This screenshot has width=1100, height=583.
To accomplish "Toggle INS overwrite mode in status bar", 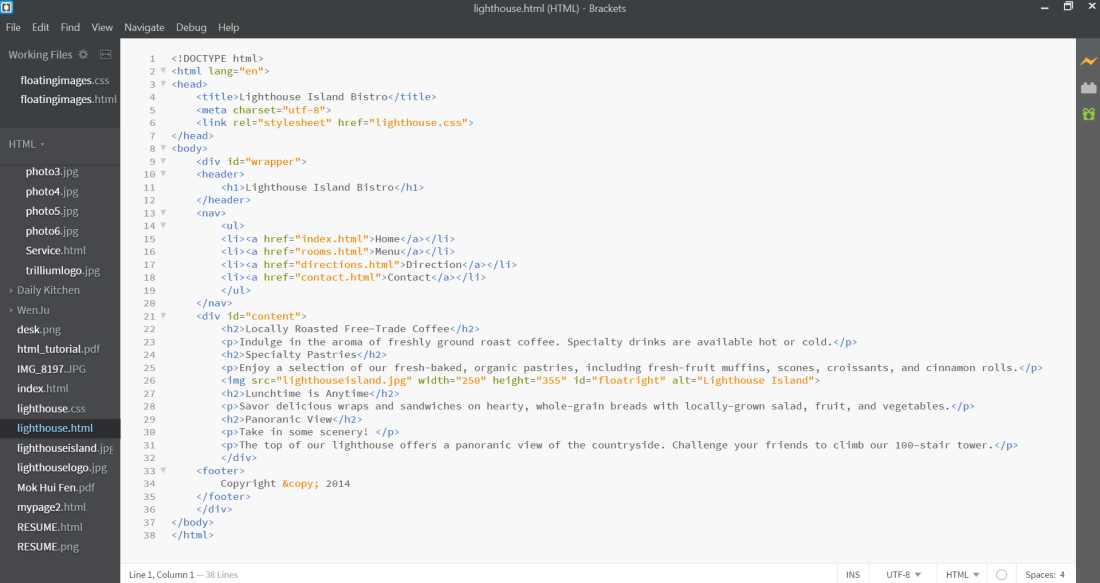I will coord(853,574).
